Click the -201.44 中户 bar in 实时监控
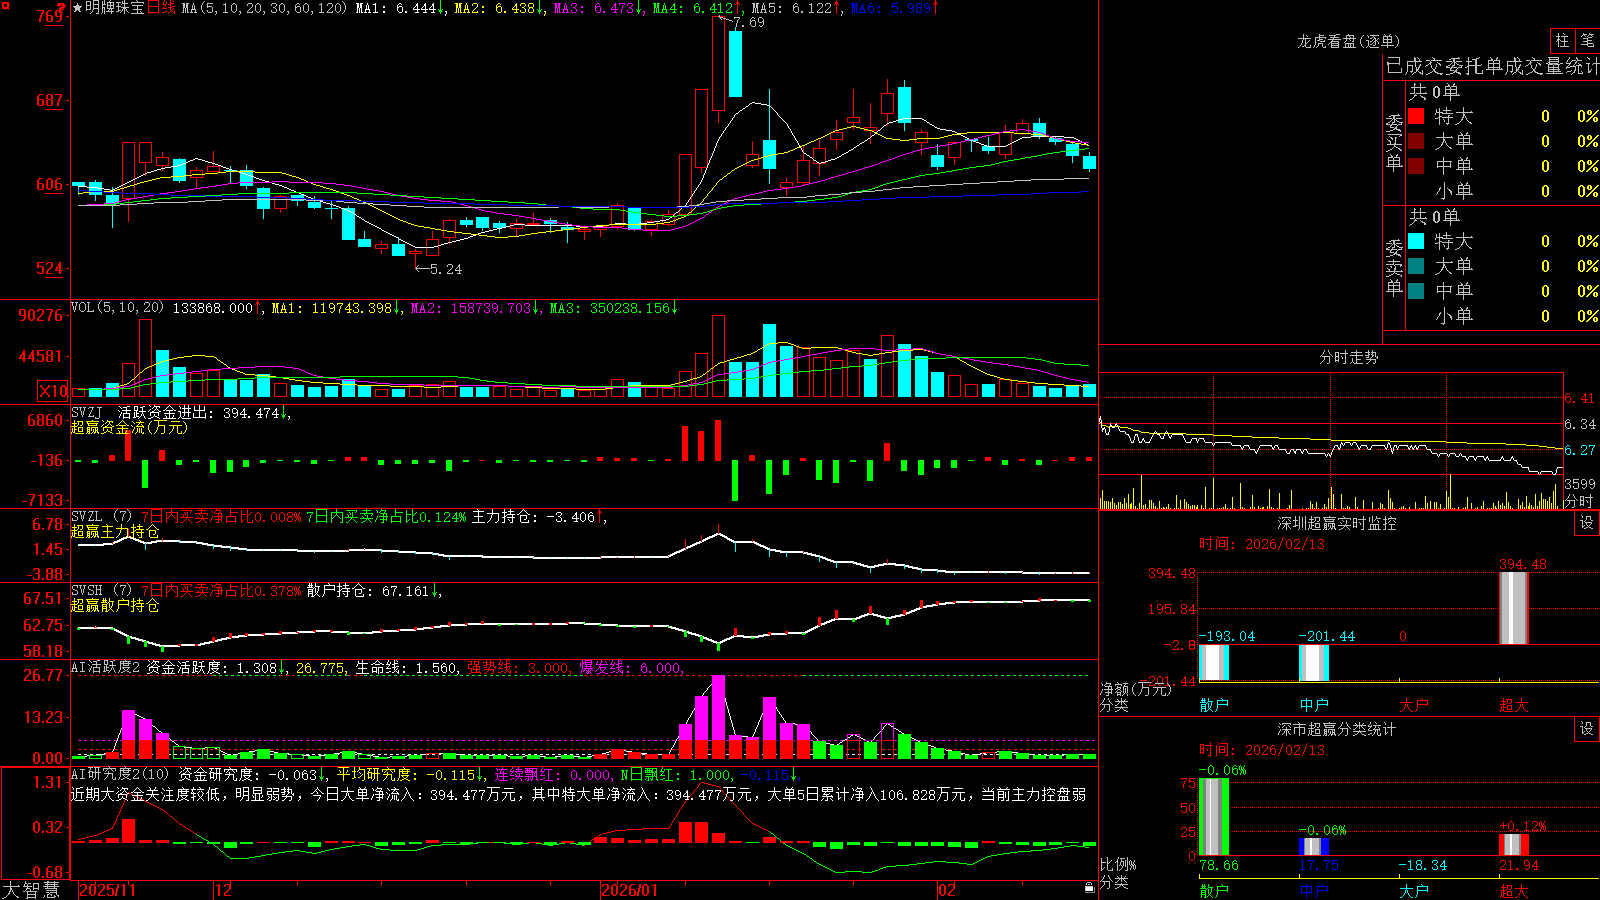The height and width of the screenshot is (900, 1600). (x=1314, y=663)
